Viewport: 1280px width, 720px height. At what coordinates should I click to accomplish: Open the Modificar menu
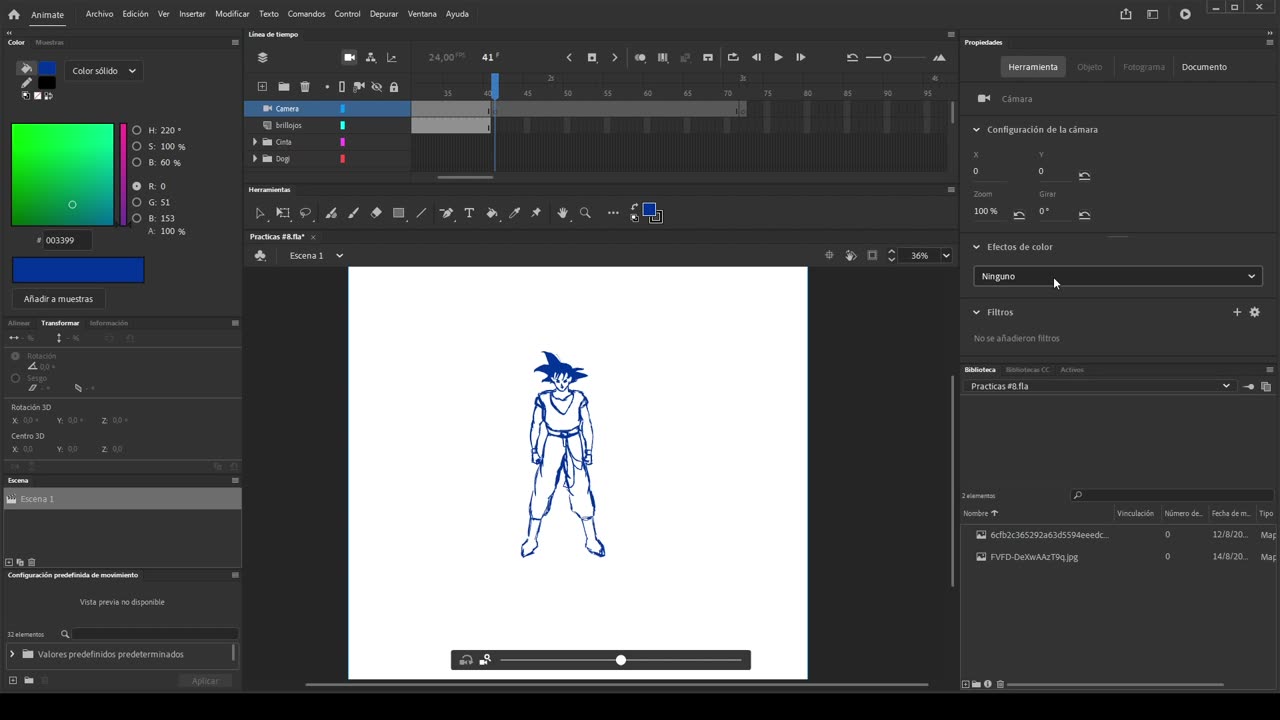(x=232, y=14)
